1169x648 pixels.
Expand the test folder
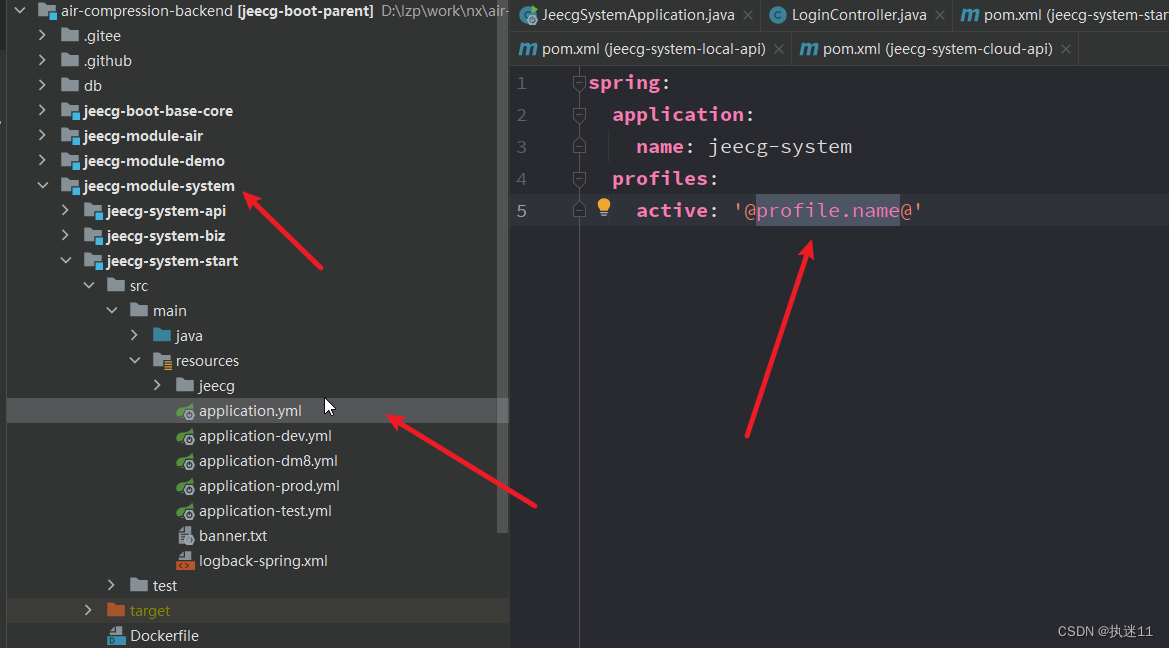pos(111,585)
